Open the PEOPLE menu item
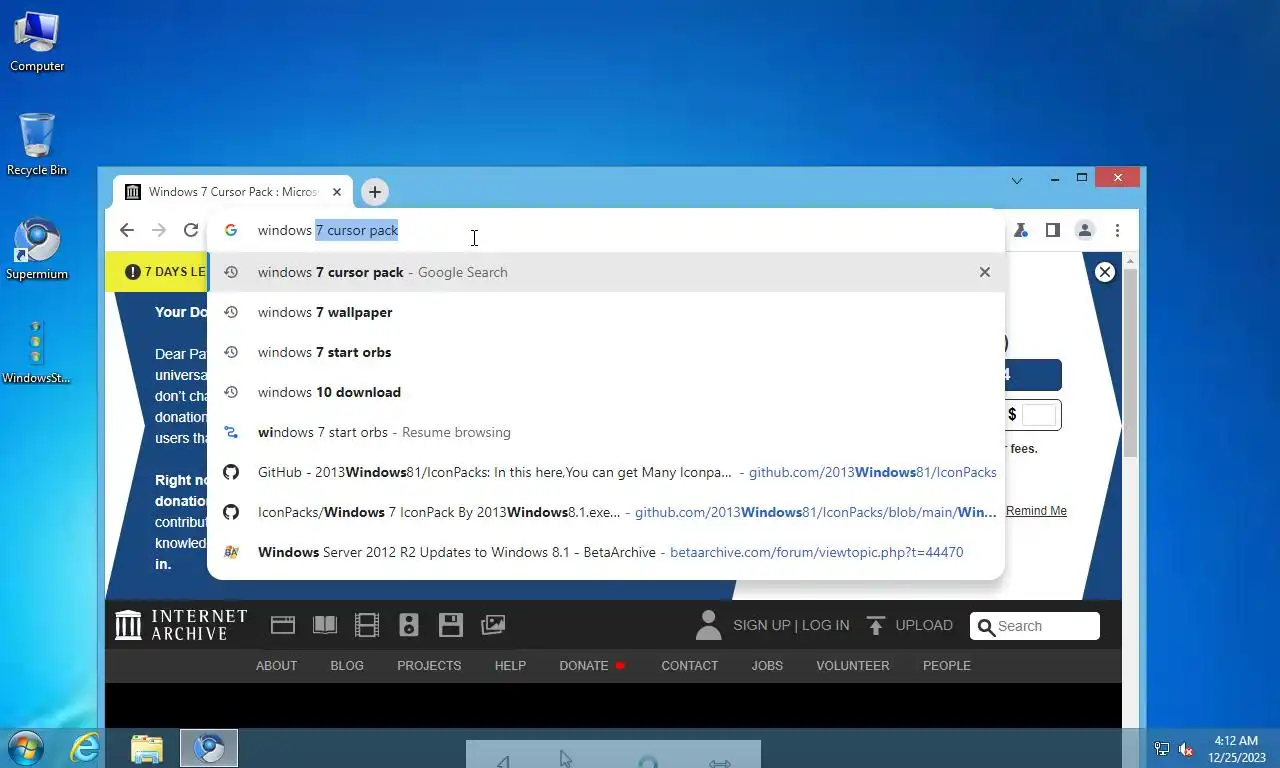 click(946, 665)
